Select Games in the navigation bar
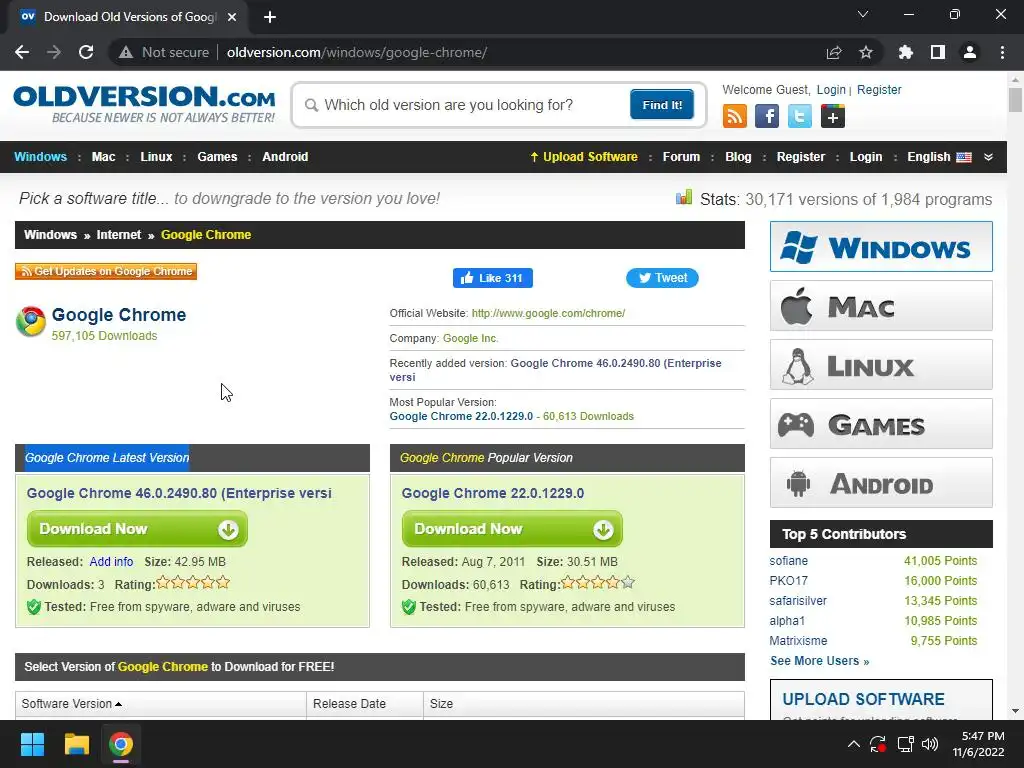1024x768 pixels. [217, 157]
